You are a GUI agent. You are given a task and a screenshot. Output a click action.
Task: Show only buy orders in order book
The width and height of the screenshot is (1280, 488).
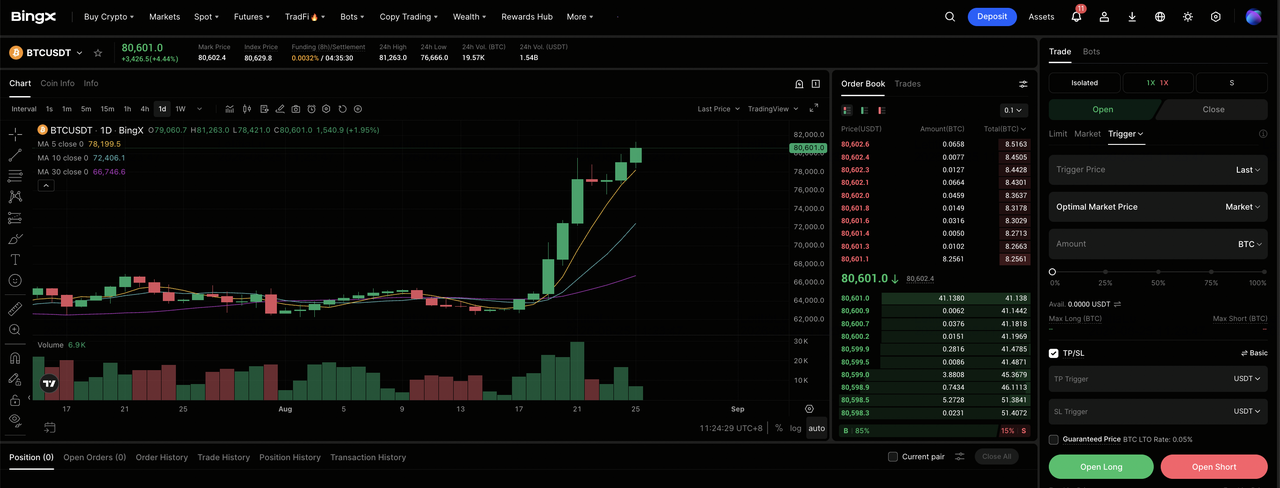point(864,110)
